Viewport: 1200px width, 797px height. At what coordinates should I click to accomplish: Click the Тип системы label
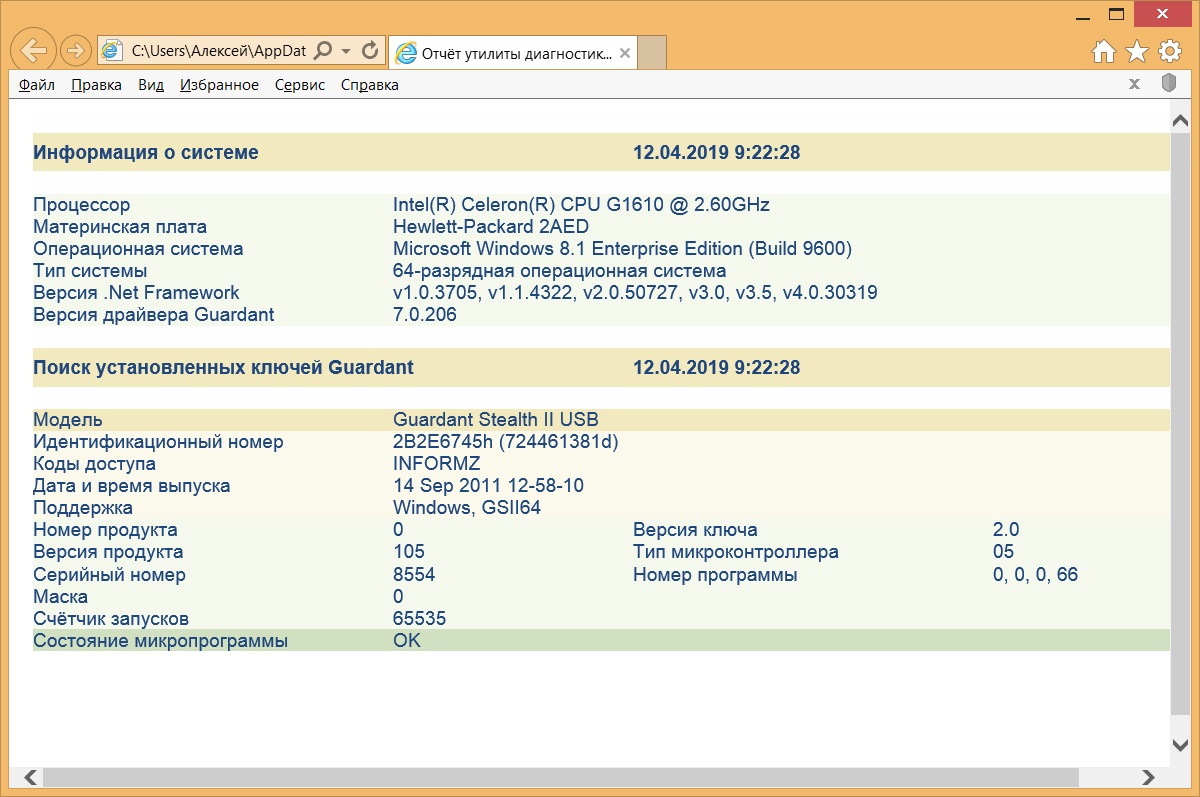[x=90, y=271]
